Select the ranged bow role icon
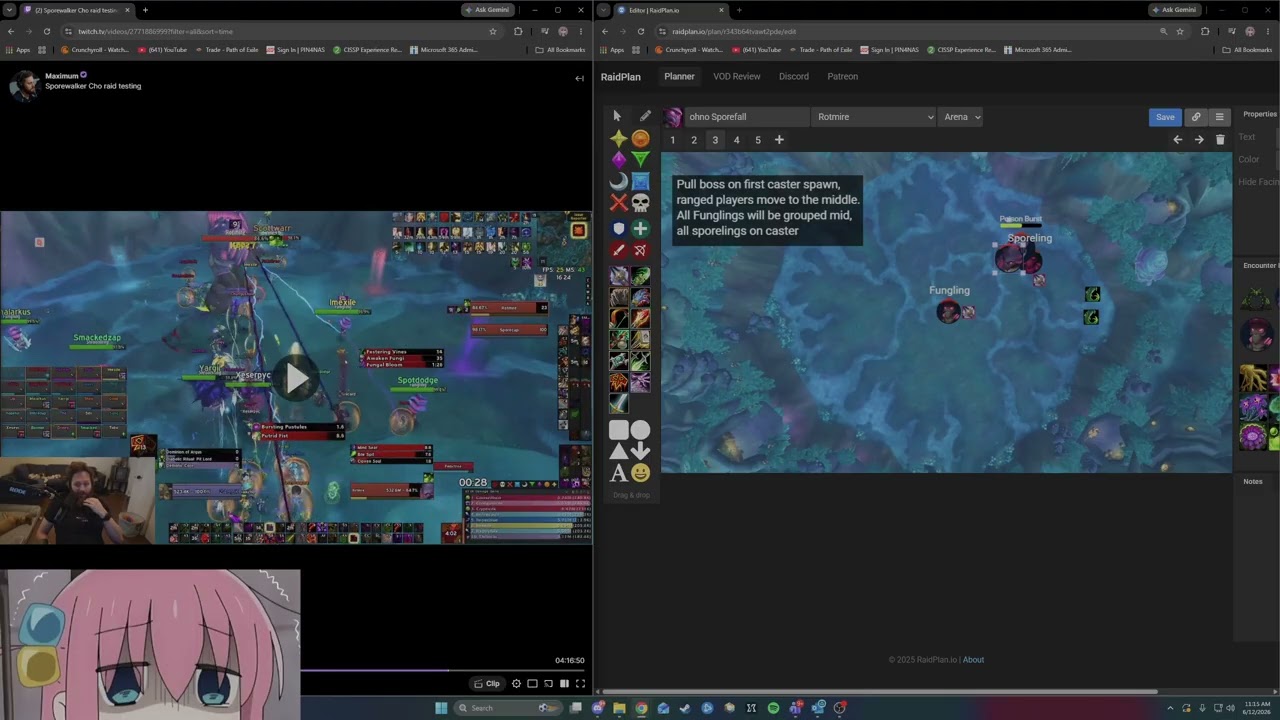Image resolution: width=1280 pixels, height=720 pixels. (641, 250)
